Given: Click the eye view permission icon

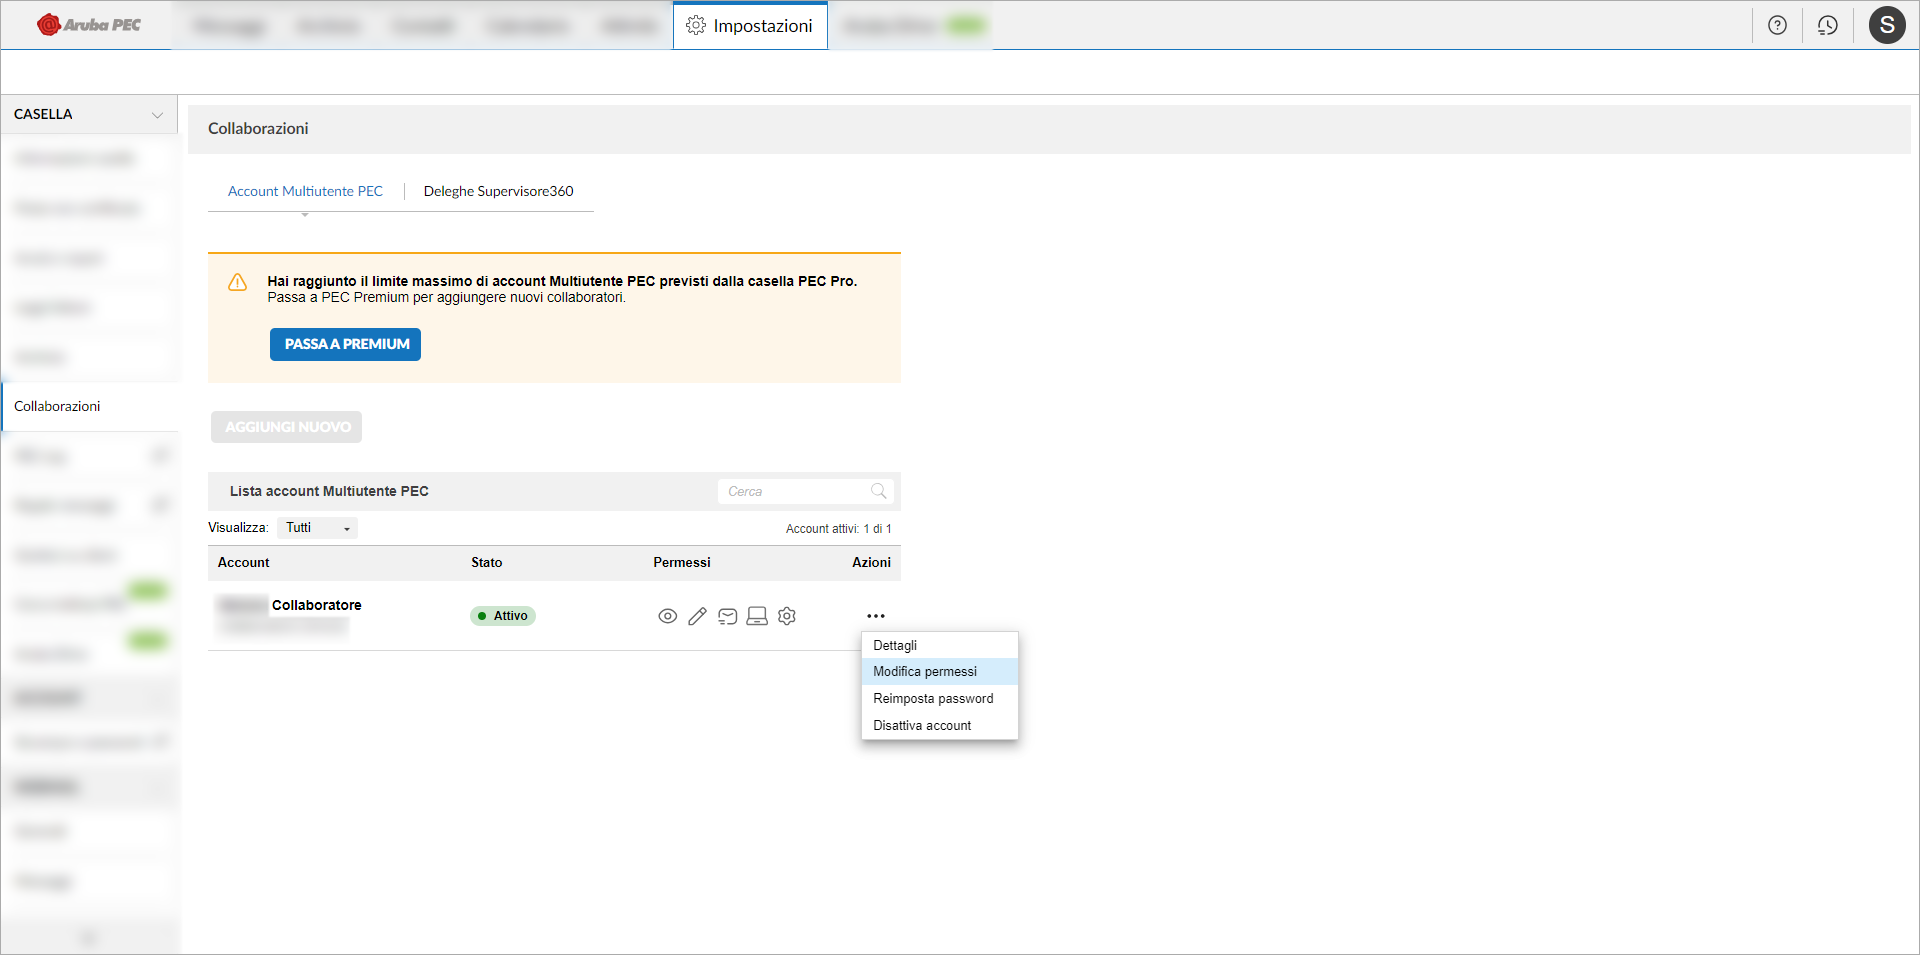Looking at the screenshot, I should coord(668,616).
